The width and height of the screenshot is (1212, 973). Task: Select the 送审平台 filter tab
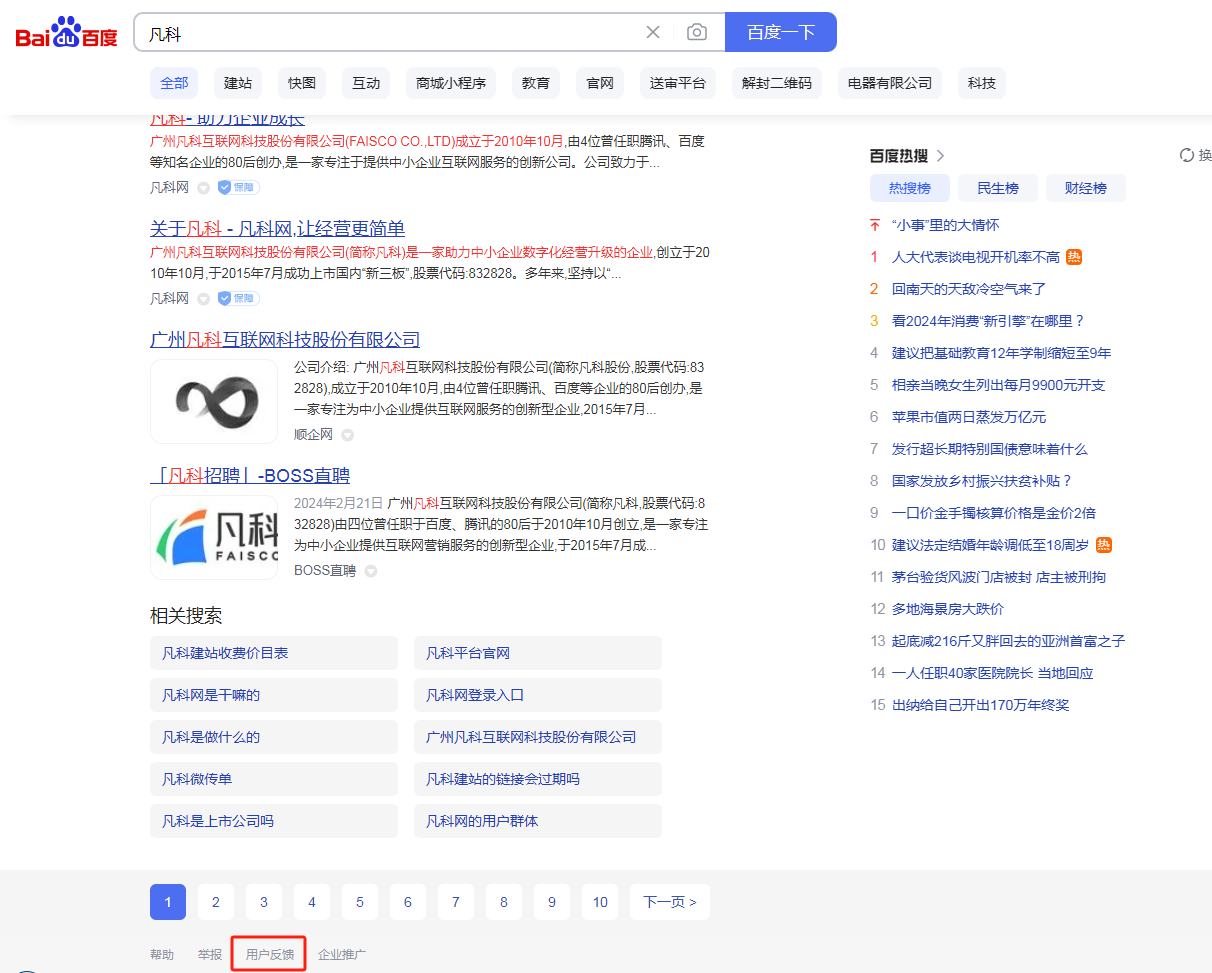[678, 83]
